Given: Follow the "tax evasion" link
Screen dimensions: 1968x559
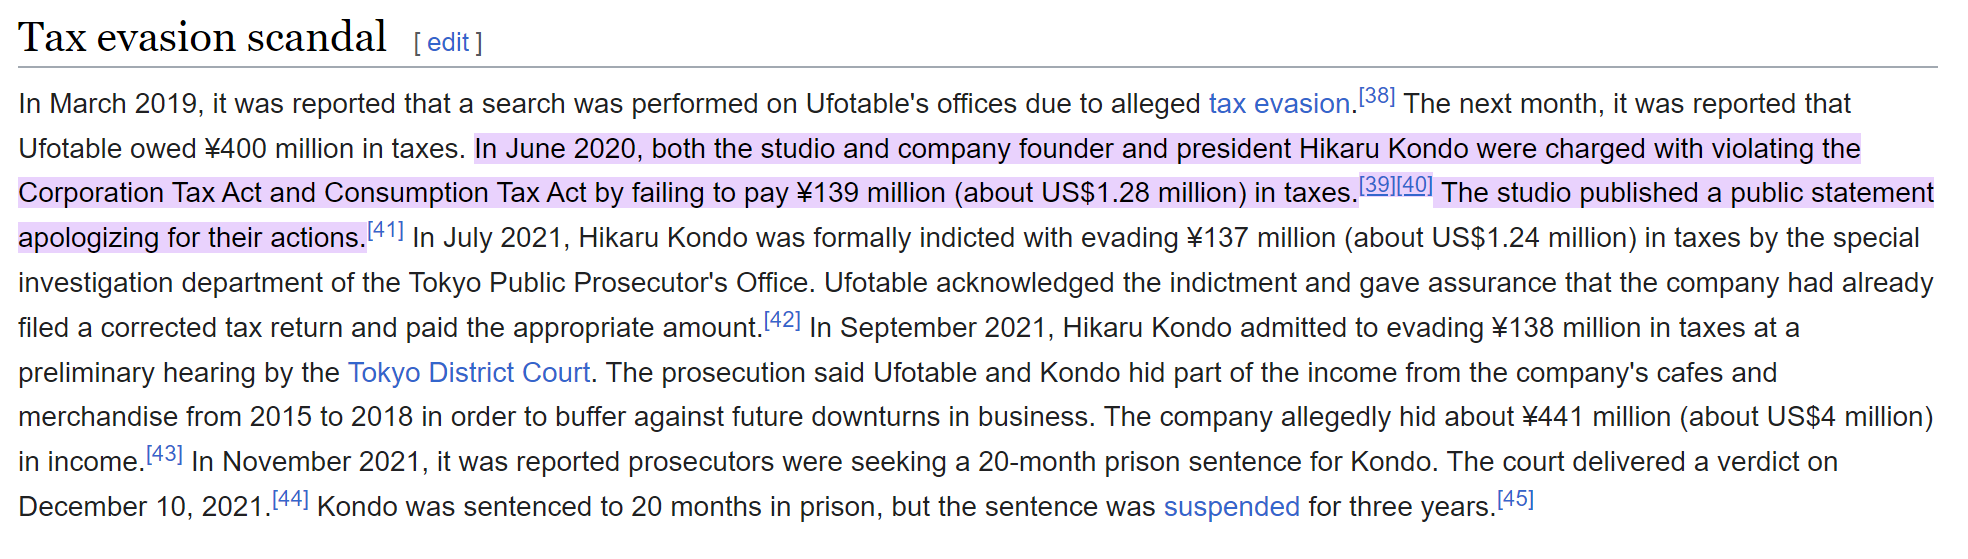Looking at the screenshot, I should pyautogui.click(x=1280, y=104).
